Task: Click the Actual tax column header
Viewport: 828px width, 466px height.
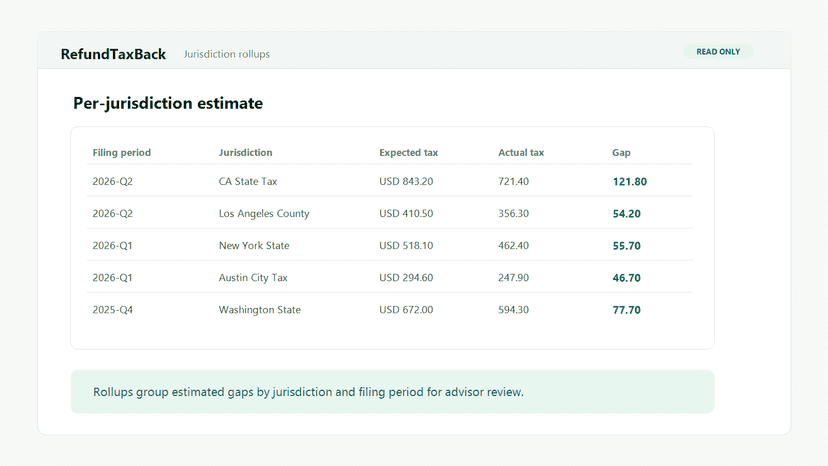Action: pyautogui.click(x=521, y=152)
